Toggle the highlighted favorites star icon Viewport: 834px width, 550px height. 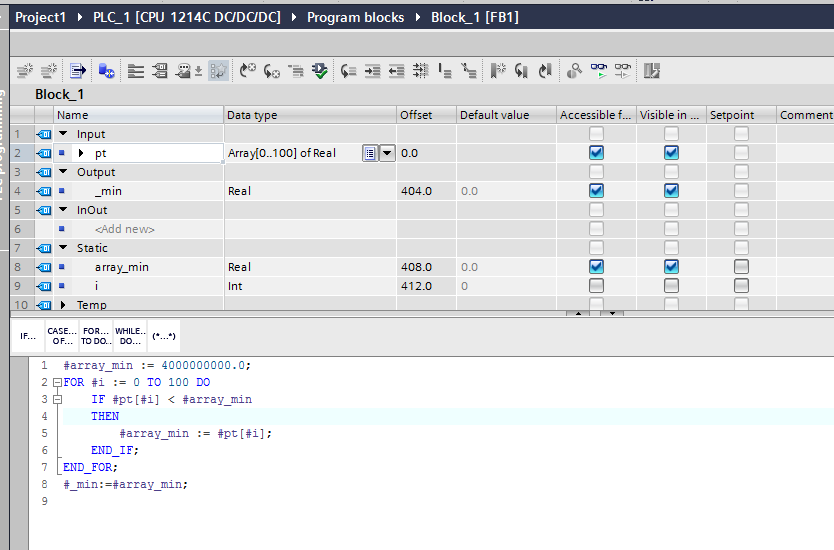[218, 71]
